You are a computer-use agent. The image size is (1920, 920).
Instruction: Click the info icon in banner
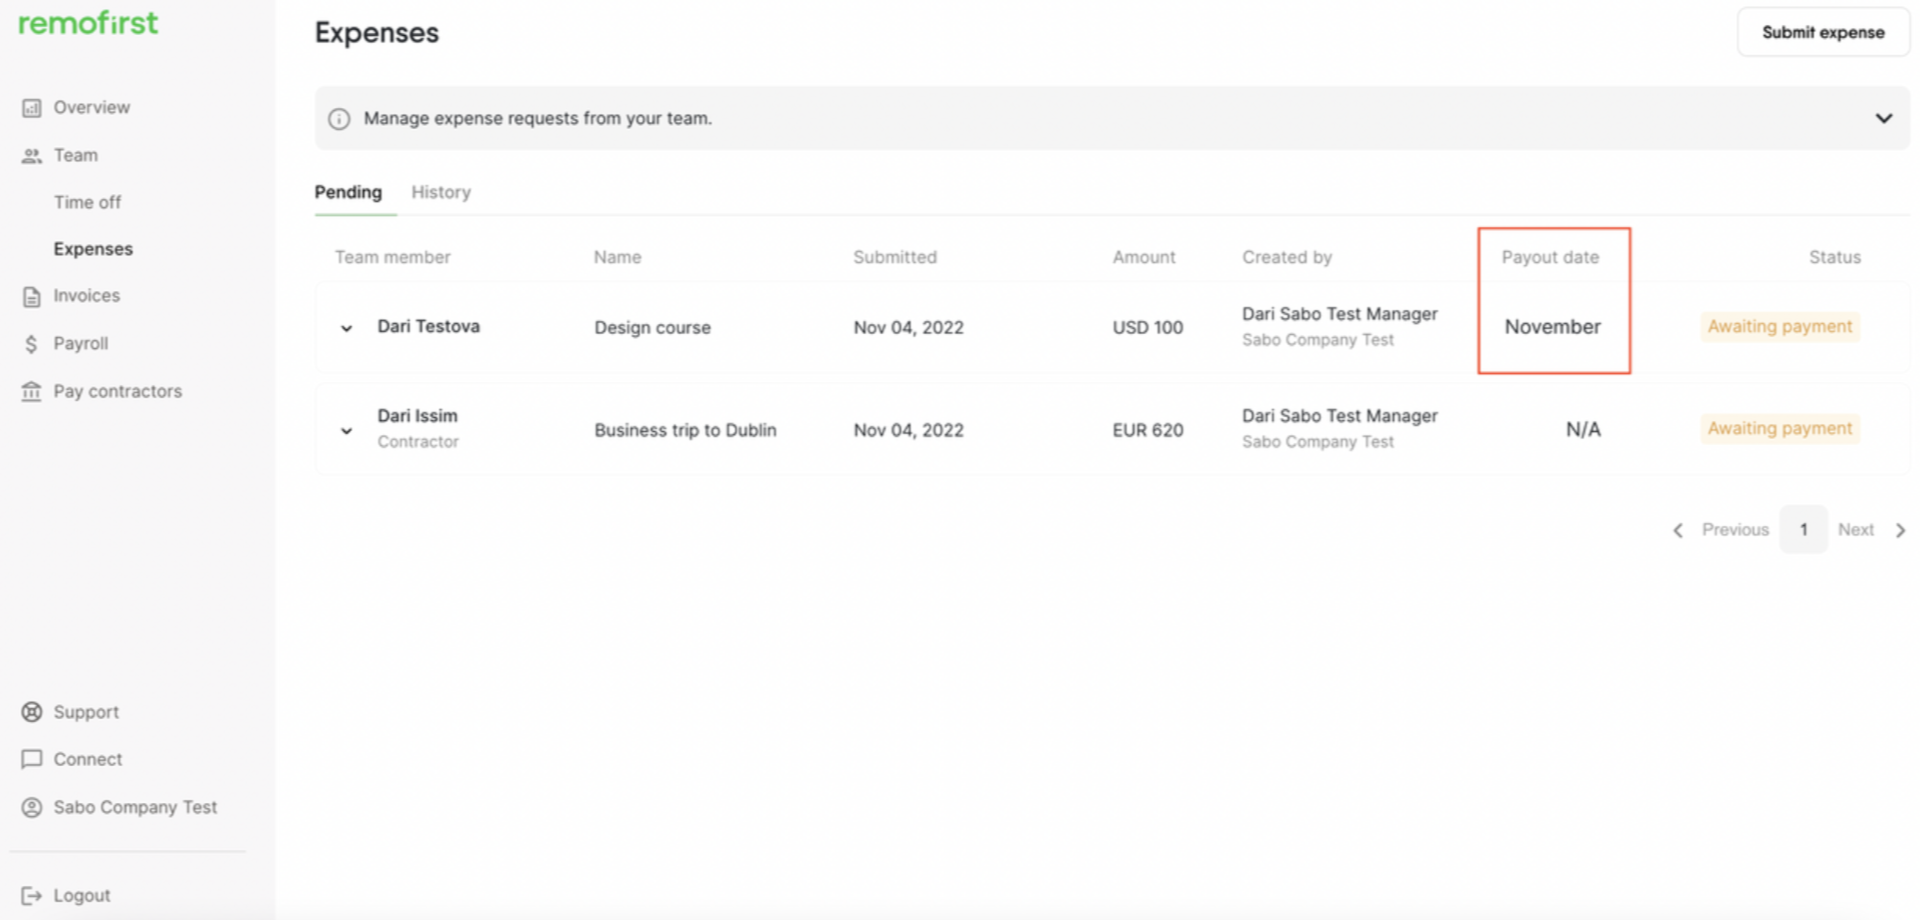coord(340,119)
